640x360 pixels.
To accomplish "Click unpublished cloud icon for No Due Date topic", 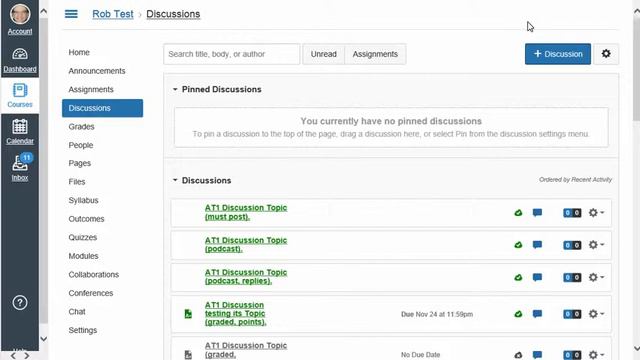I will coord(518,355).
